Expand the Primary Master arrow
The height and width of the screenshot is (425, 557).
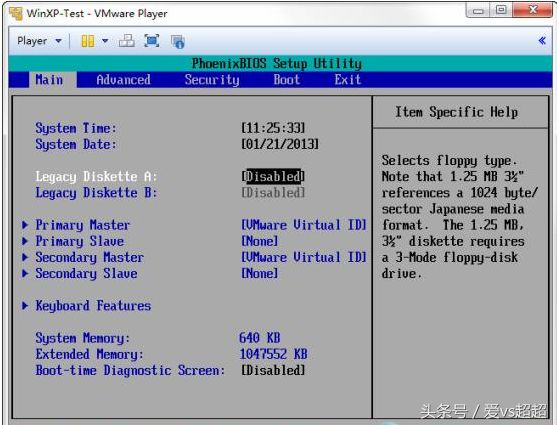[25, 225]
